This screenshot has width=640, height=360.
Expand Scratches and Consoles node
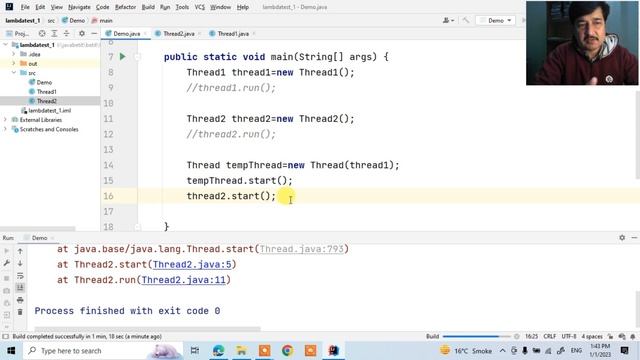[5, 129]
